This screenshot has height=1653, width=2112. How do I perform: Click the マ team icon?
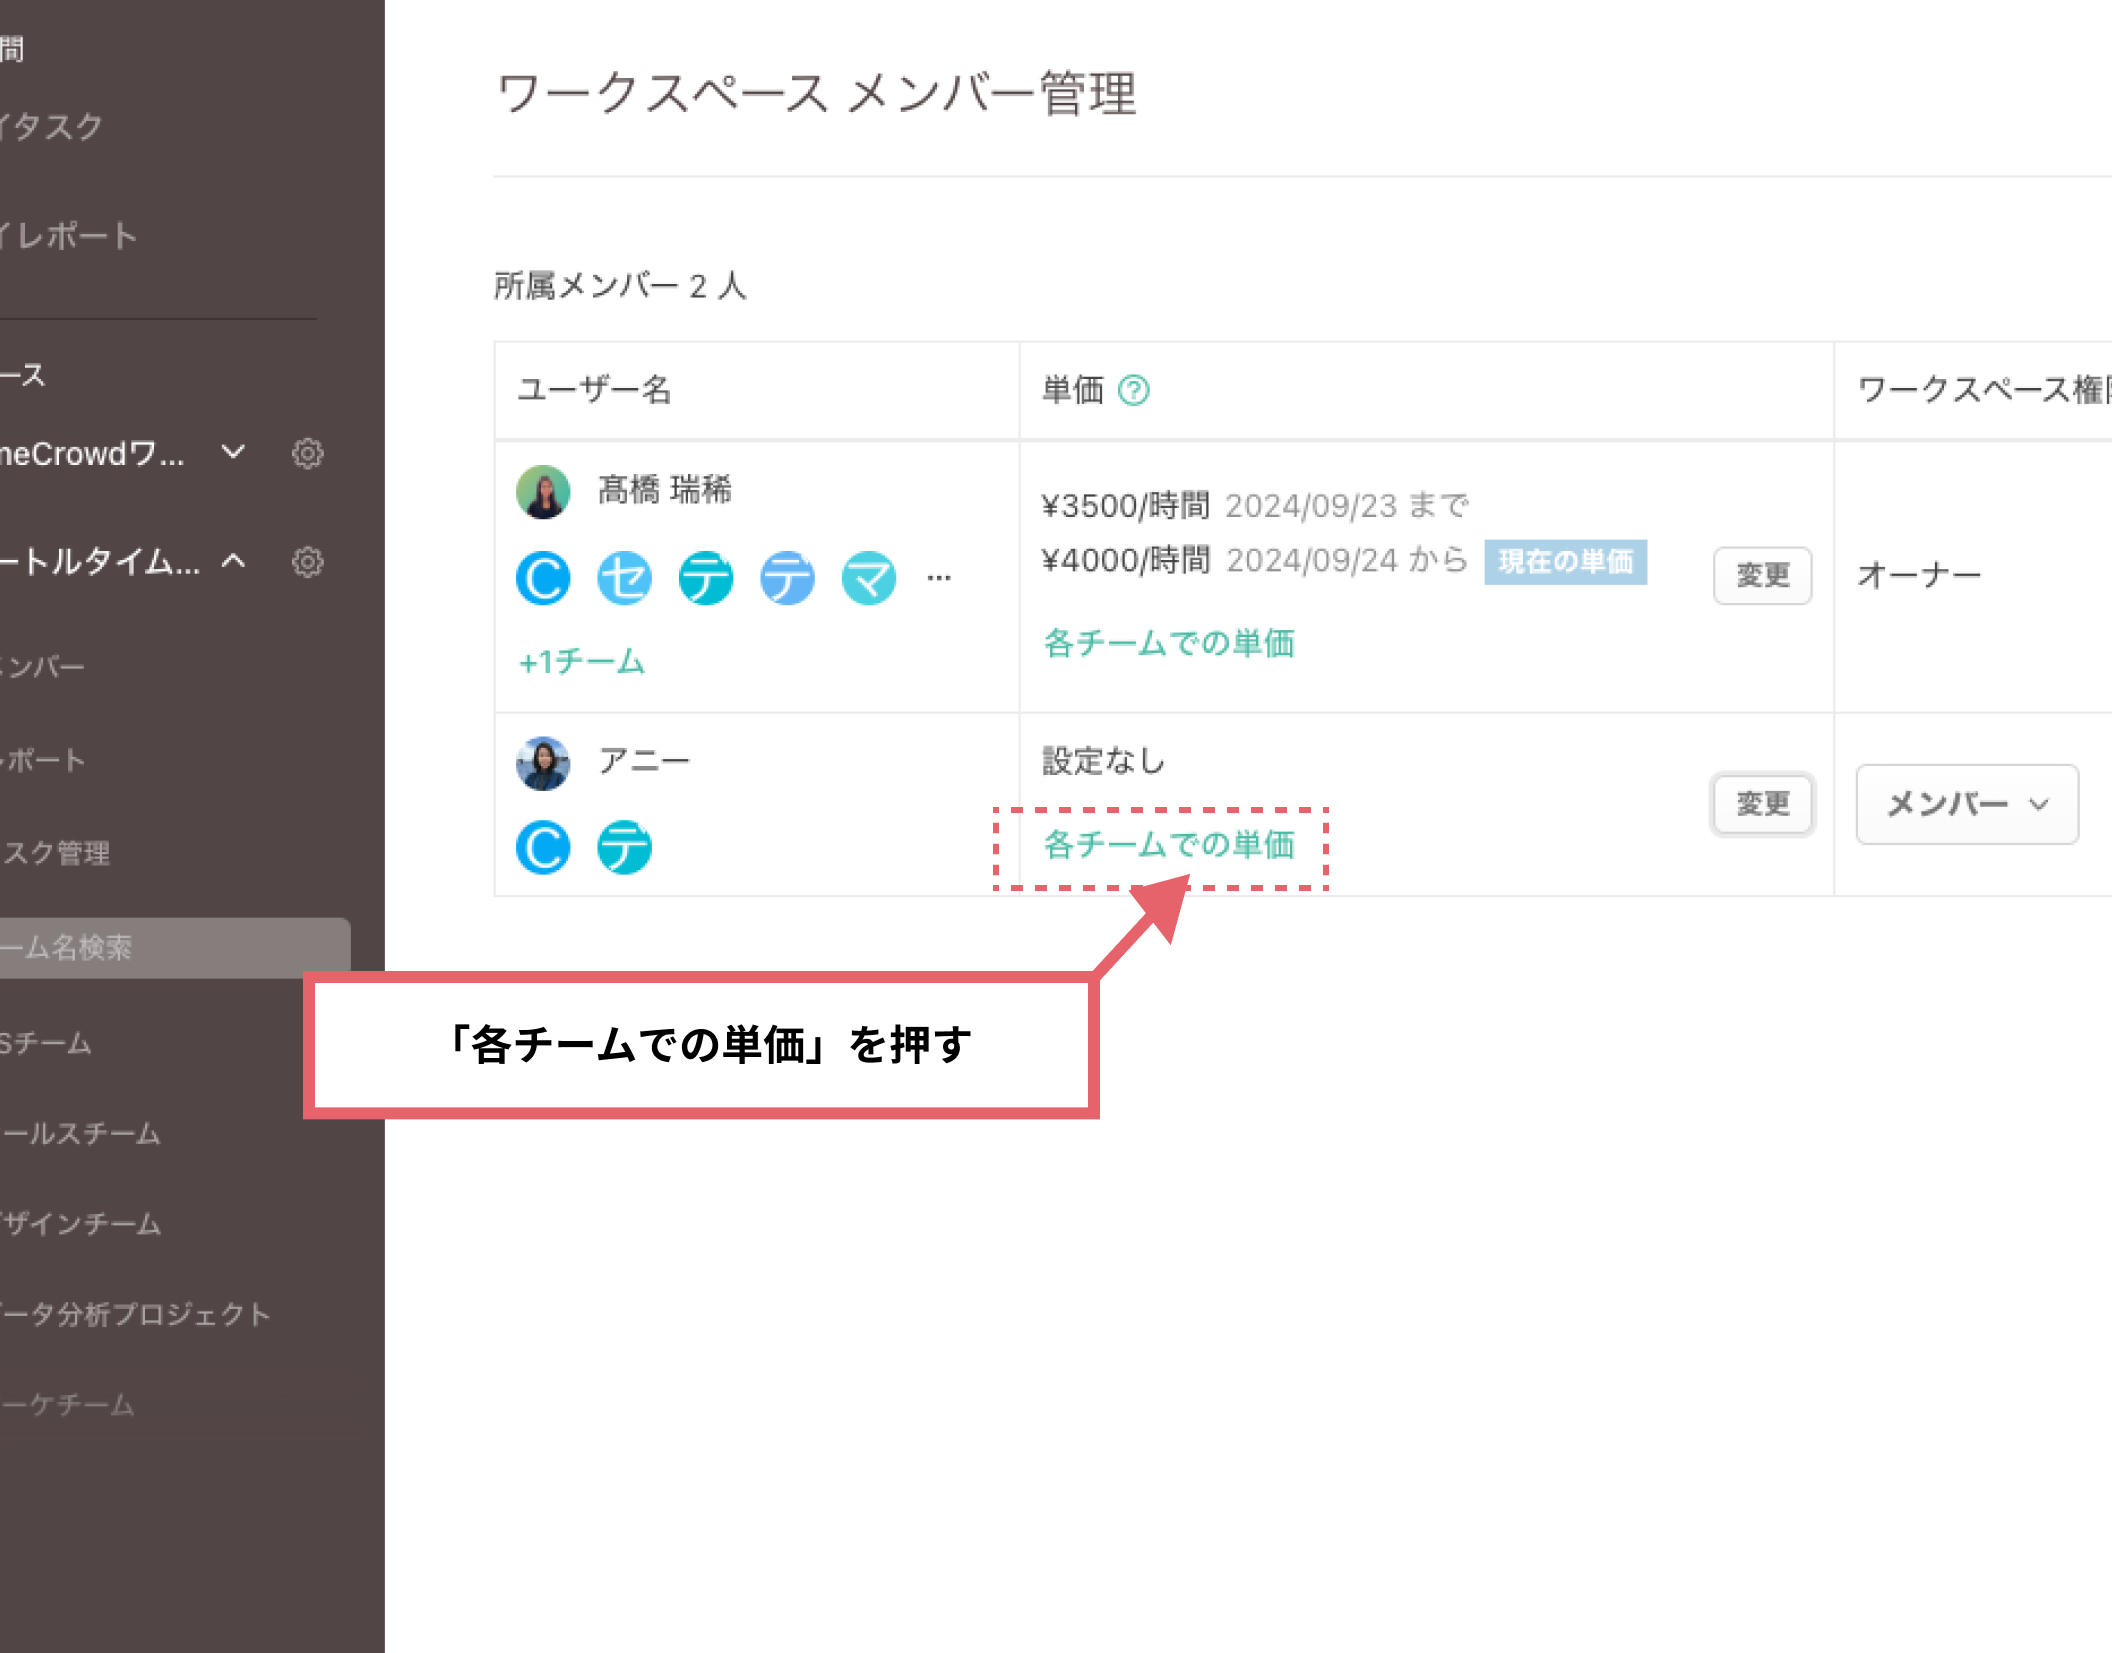coord(868,578)
